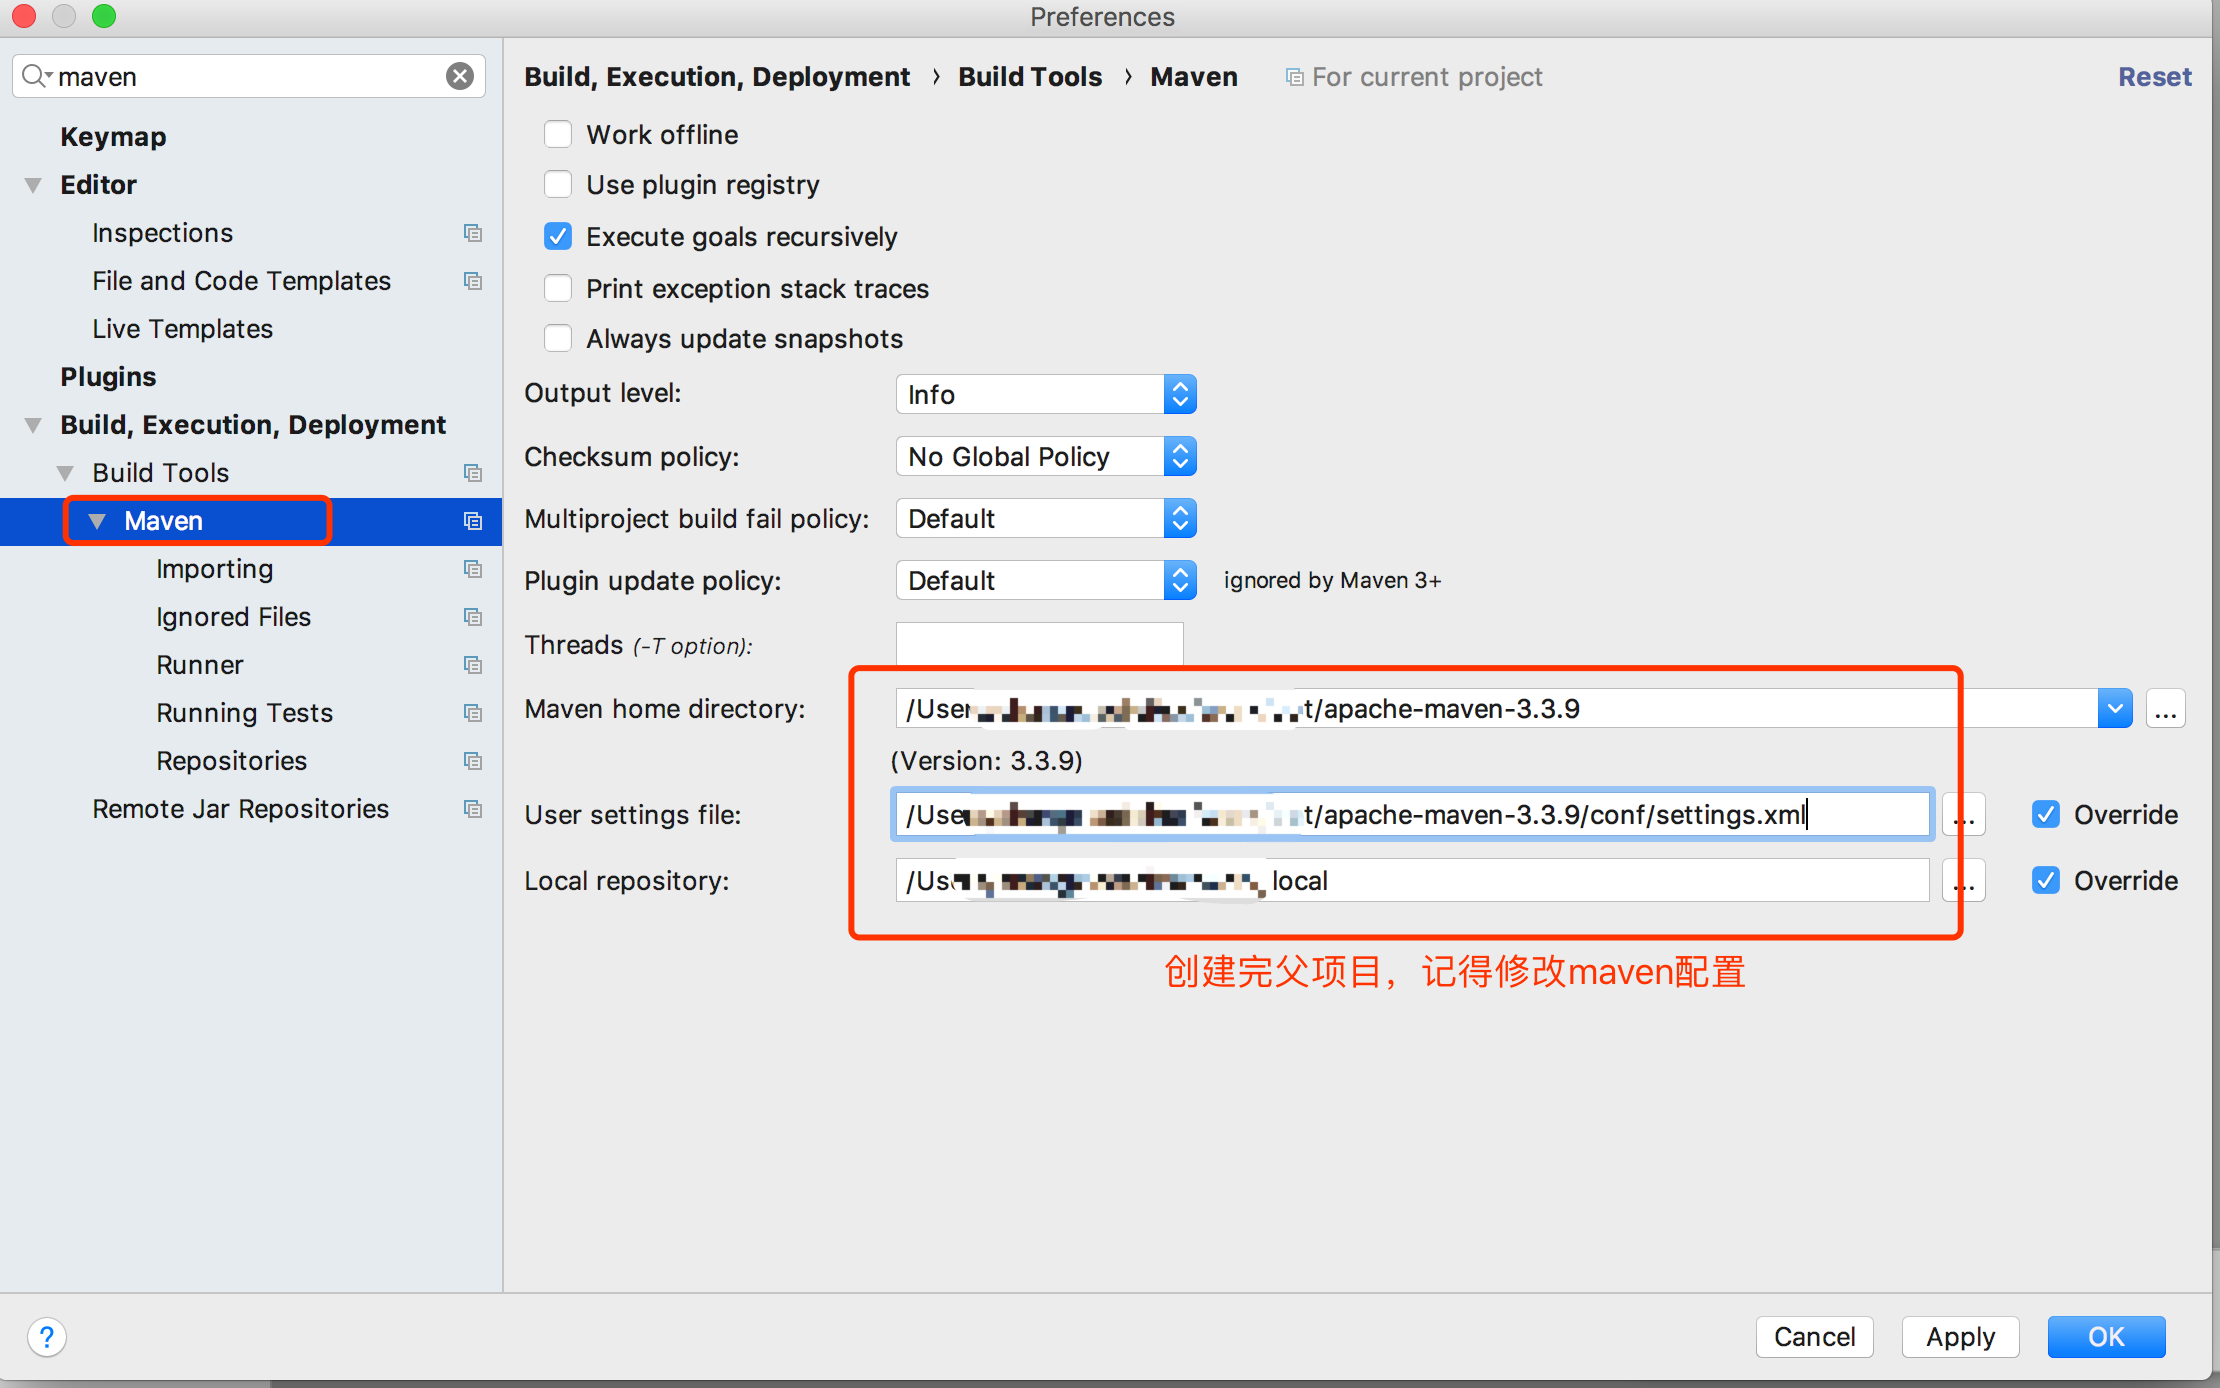This screenshot has height=1388, width=2220.
Task: Clear the maven search field
Action: (x=459, y=77)
